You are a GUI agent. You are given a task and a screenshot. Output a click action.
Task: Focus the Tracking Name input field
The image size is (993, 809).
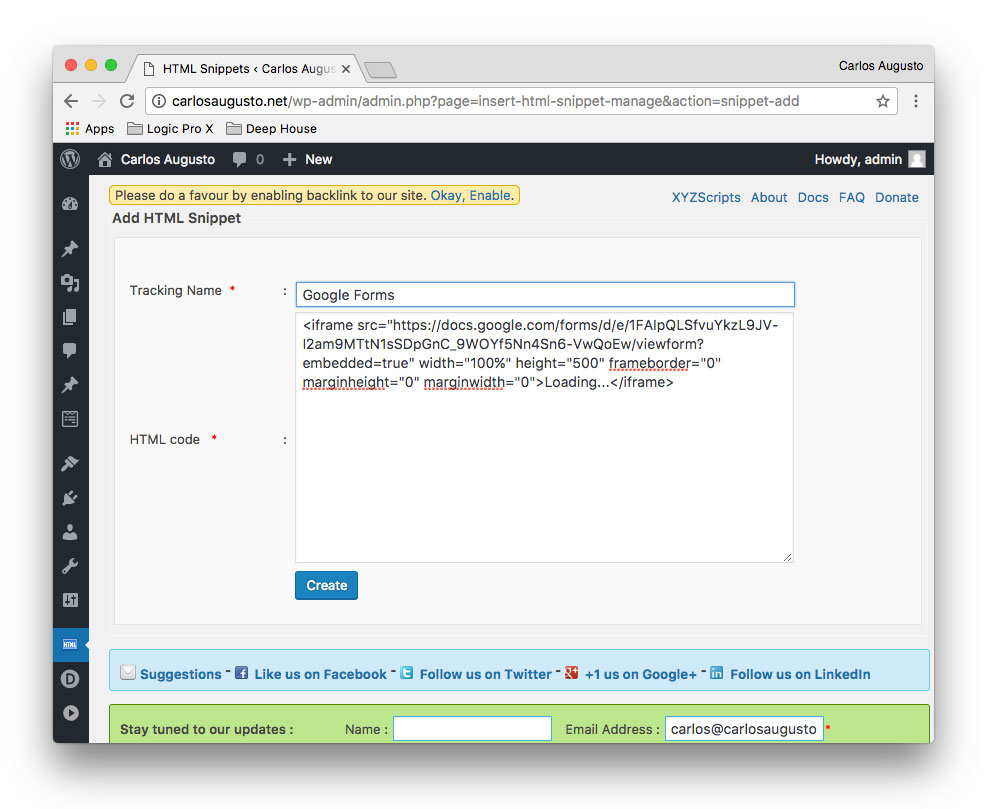545,295
